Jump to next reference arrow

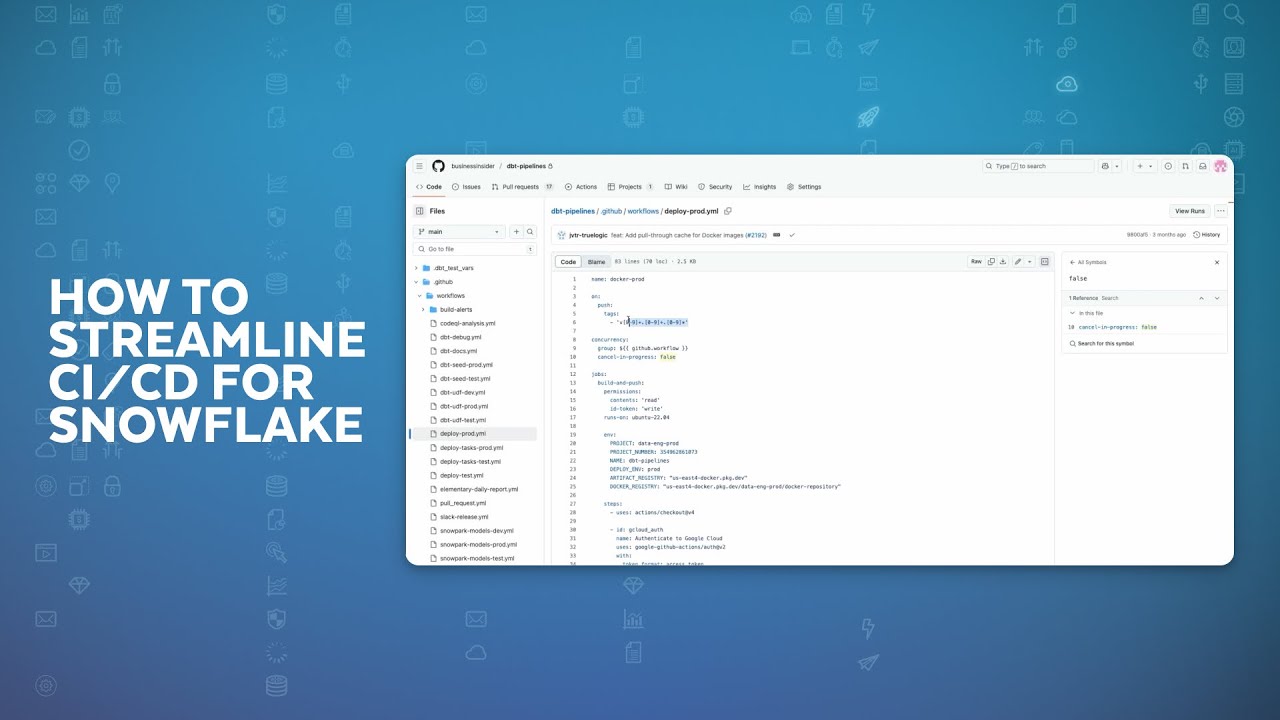click(1217, 298)
